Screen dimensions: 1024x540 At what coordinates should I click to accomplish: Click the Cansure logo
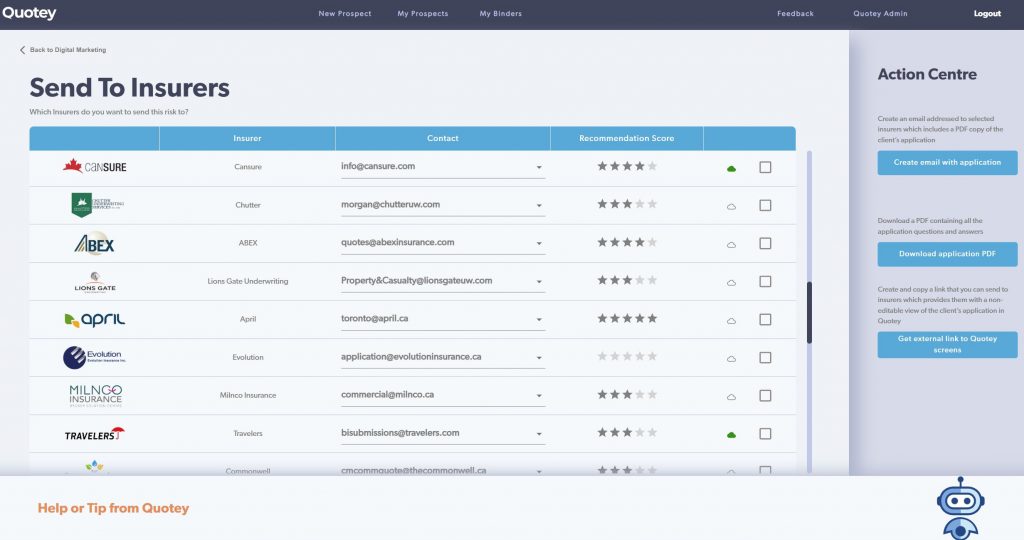click(x=95, y=166)
